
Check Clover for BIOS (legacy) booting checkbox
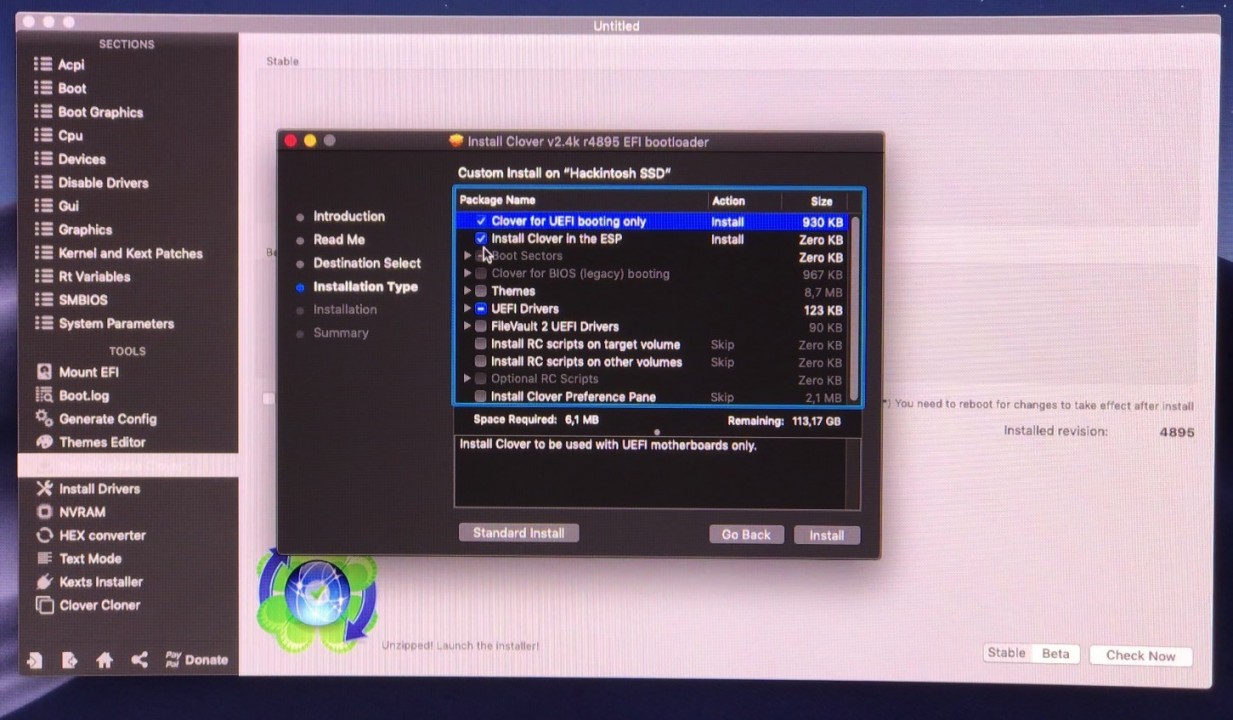[x=481, y=274]
